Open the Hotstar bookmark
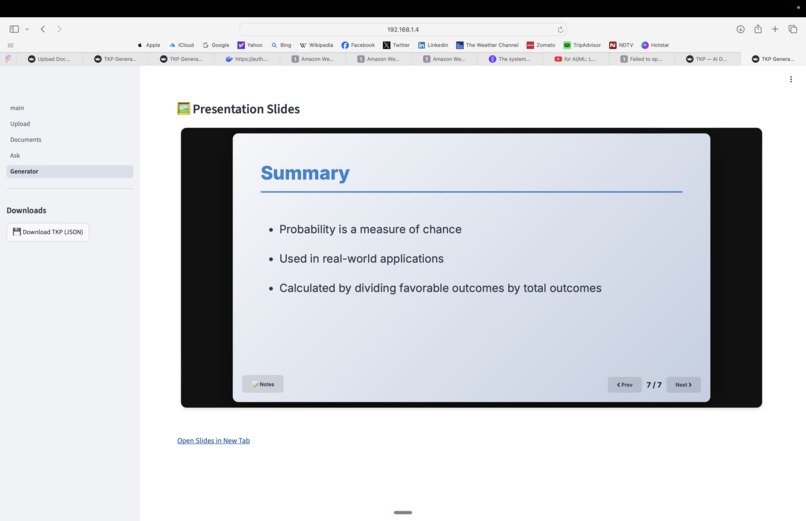This screenshot has width=806, height=521. pyautogui.click(x=655, y=45)
